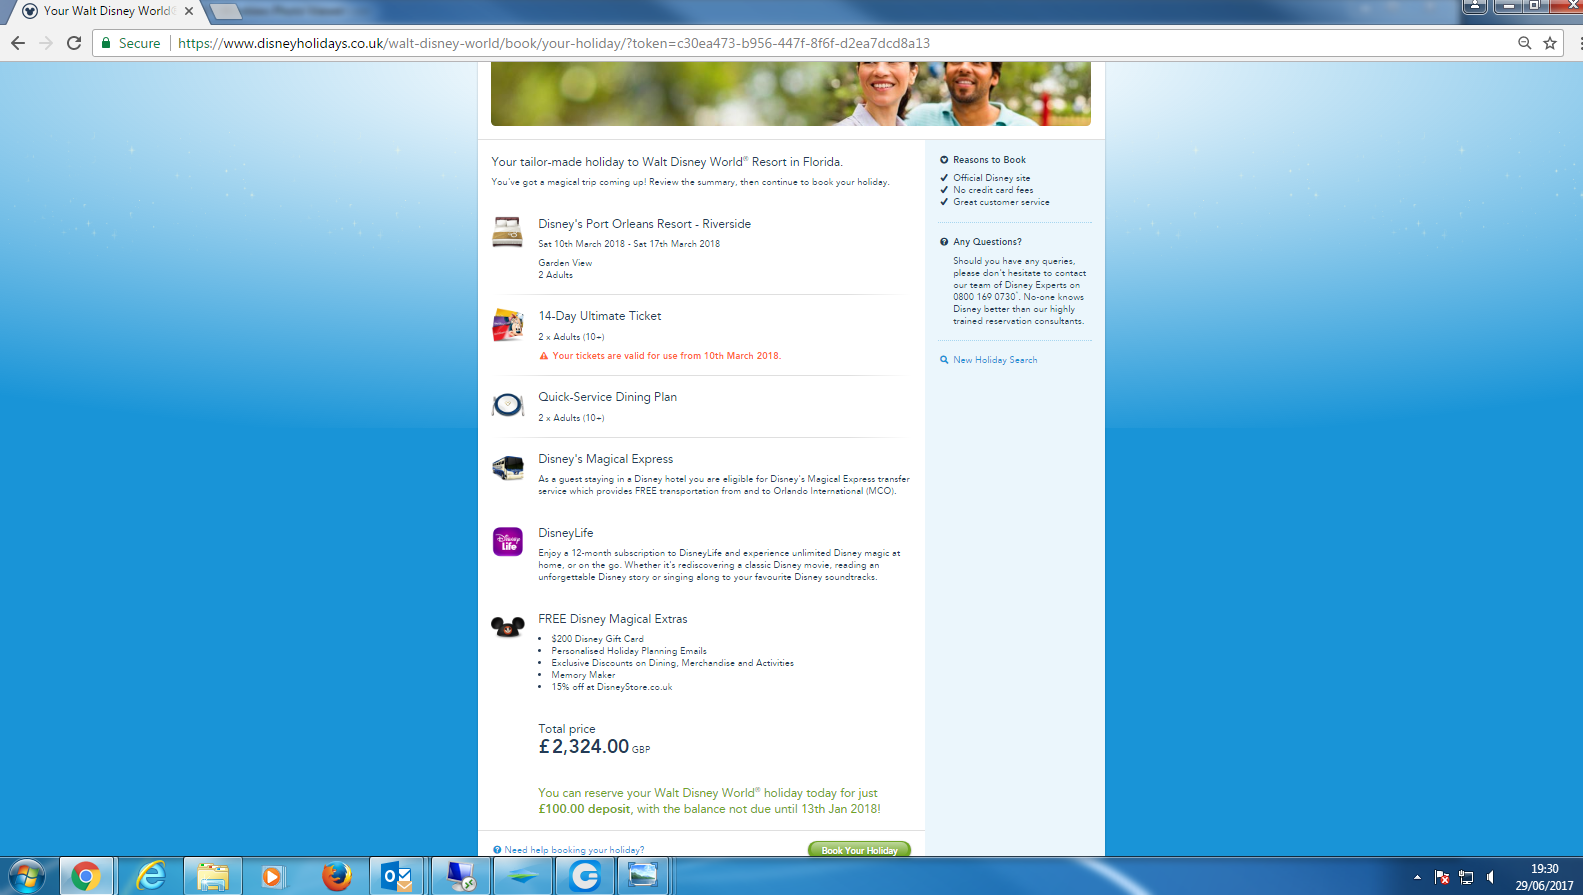Select the Your Walt Disney World tab
Screen dimensions: 1583x895
pyautogui.click(x=108, y=11)
